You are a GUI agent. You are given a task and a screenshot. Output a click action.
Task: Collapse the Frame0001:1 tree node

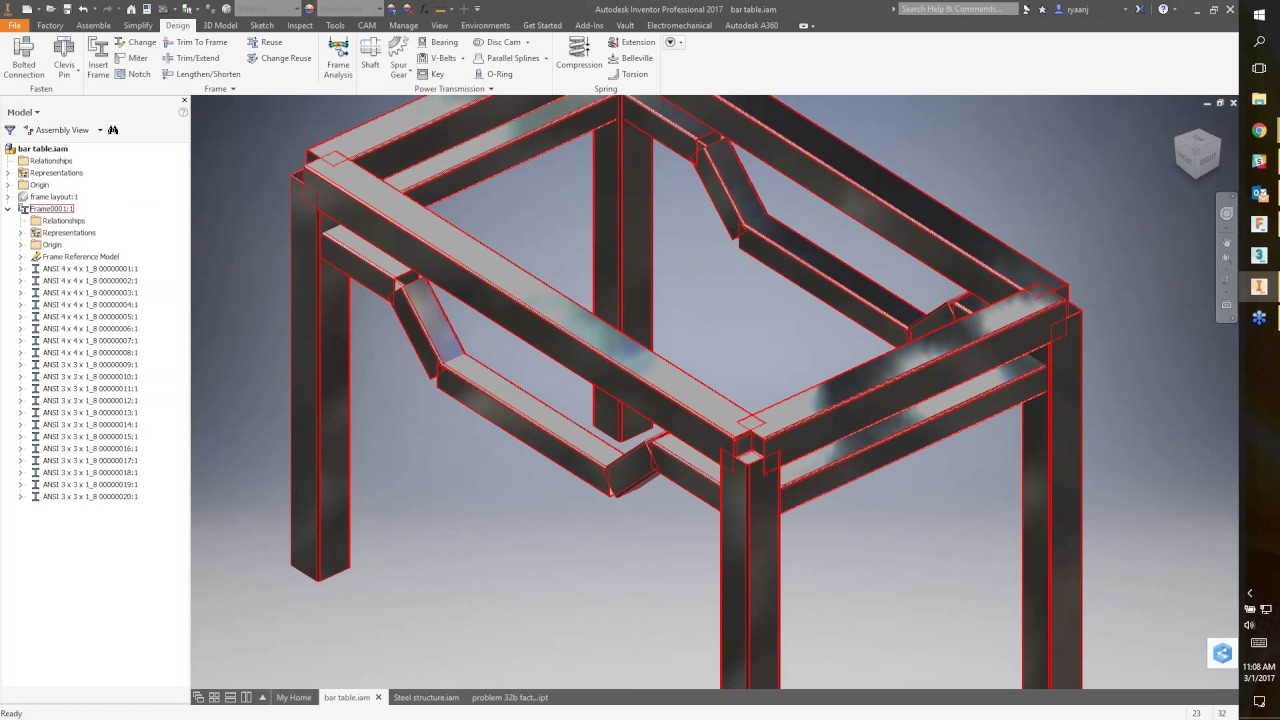(x=8, y=209)
